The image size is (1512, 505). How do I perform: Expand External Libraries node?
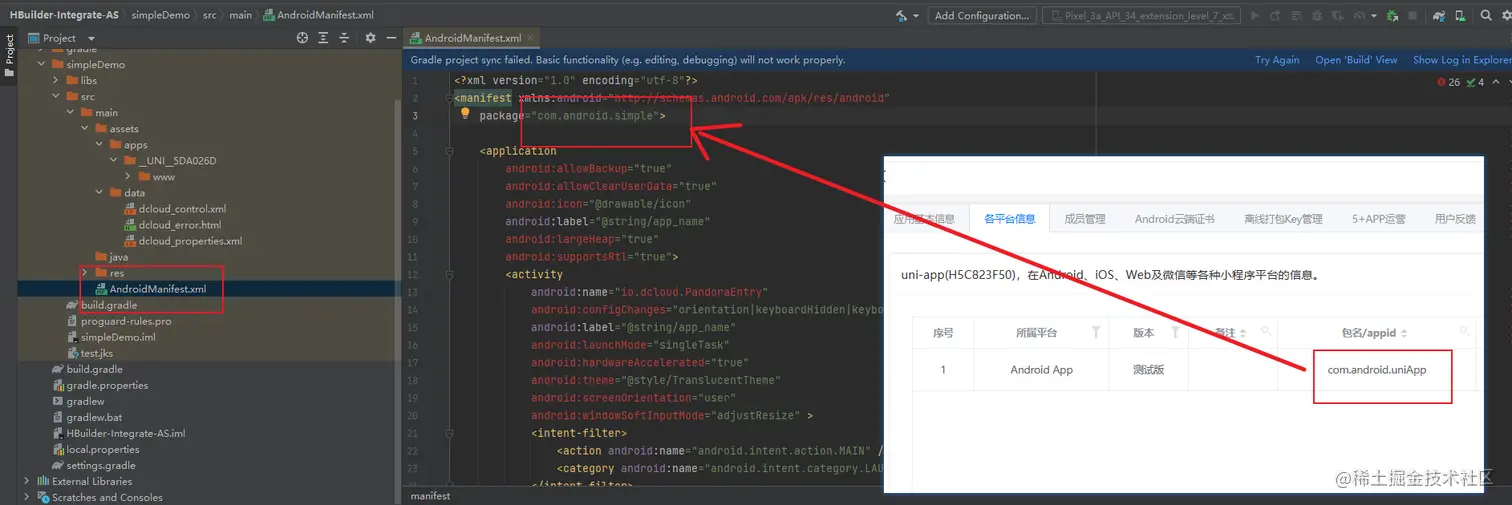click(x=27, y=481)
